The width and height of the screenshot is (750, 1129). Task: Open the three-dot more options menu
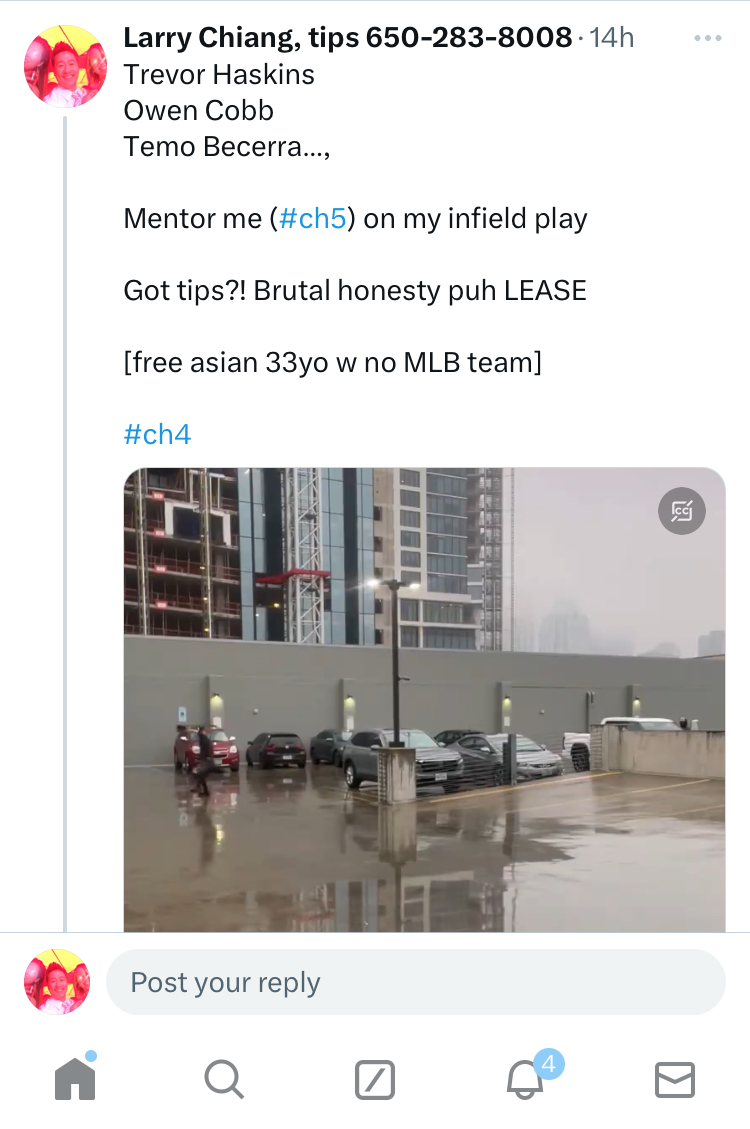707,38
